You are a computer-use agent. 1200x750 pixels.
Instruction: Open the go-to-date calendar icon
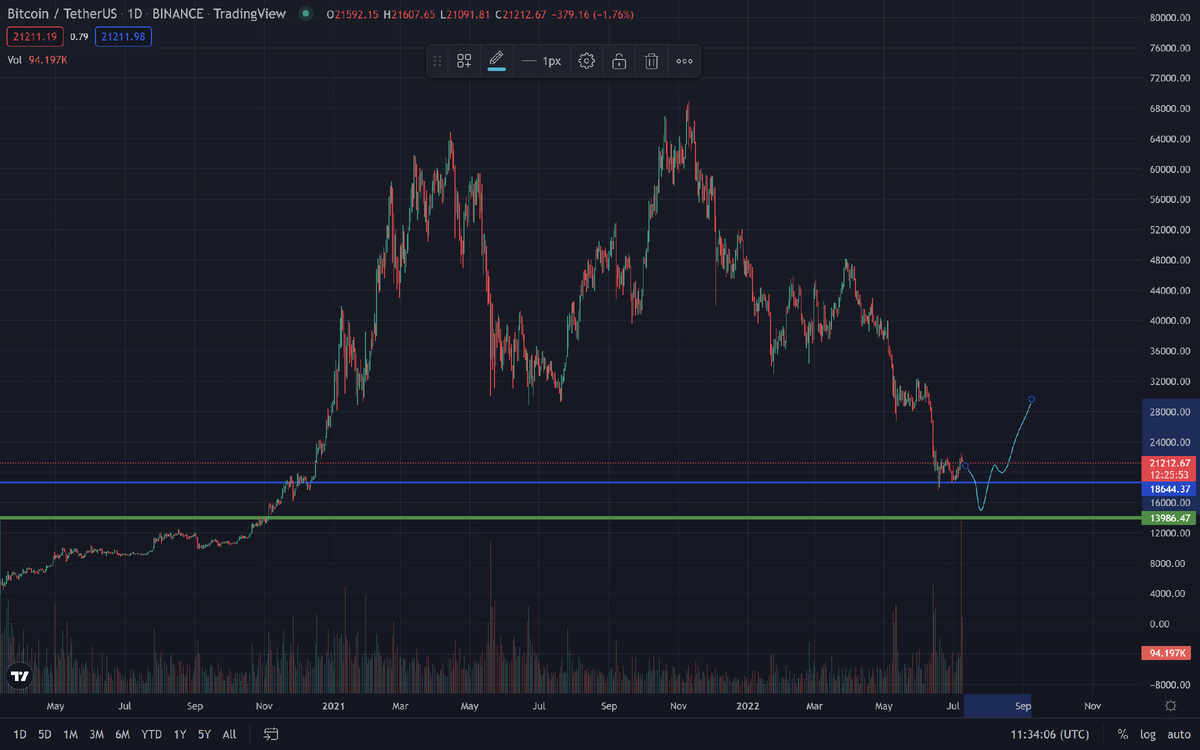click(271, 734)
